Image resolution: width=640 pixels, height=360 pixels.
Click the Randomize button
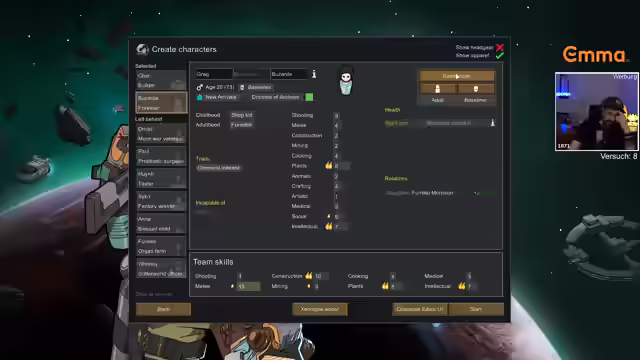pyautogui.click(x=457, y=76)
